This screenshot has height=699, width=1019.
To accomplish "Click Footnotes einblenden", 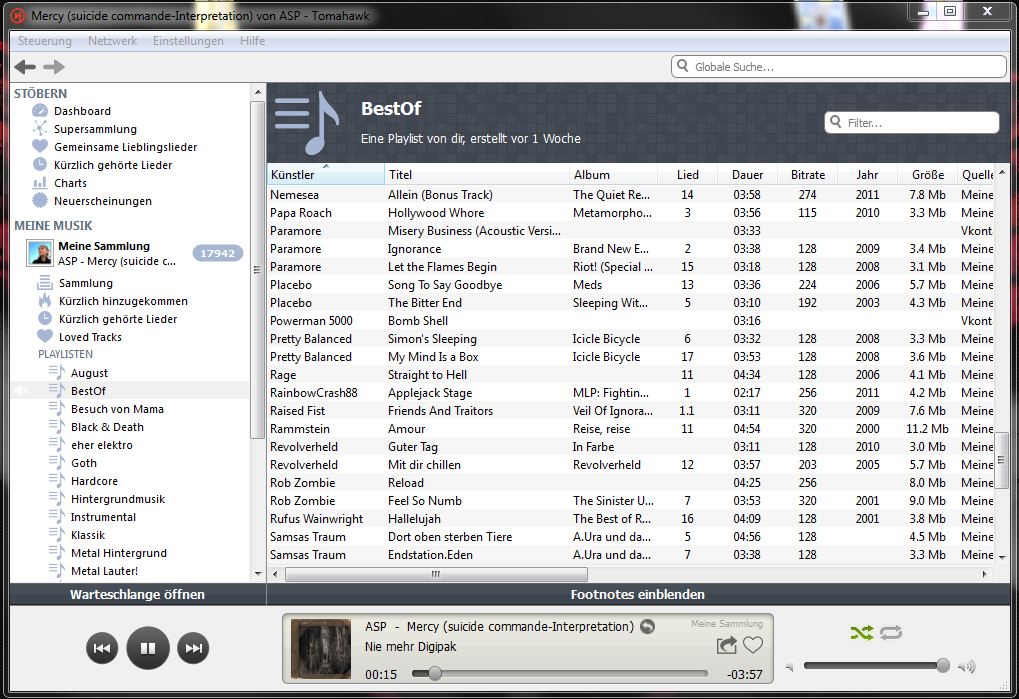I will coord(638,594).
